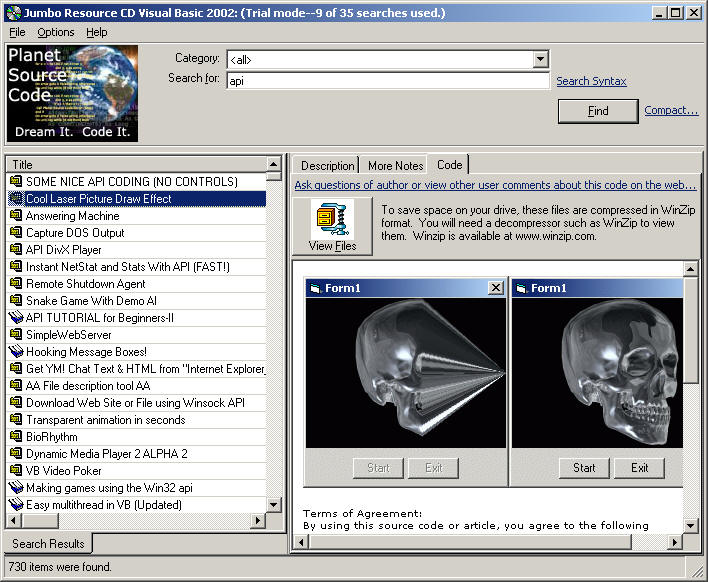Click the Find button
Image resolution: width=708 pixels, height=582 pixels.
coord(598,111)
